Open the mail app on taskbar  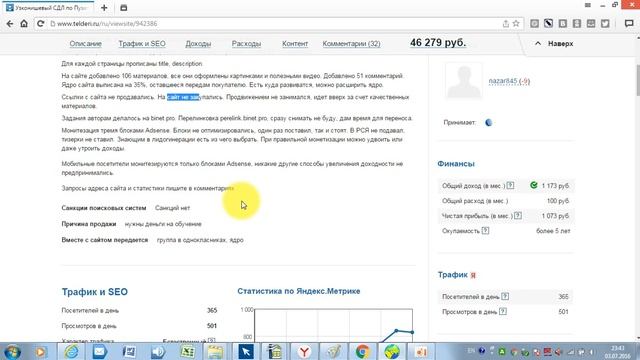pos(100,351)
